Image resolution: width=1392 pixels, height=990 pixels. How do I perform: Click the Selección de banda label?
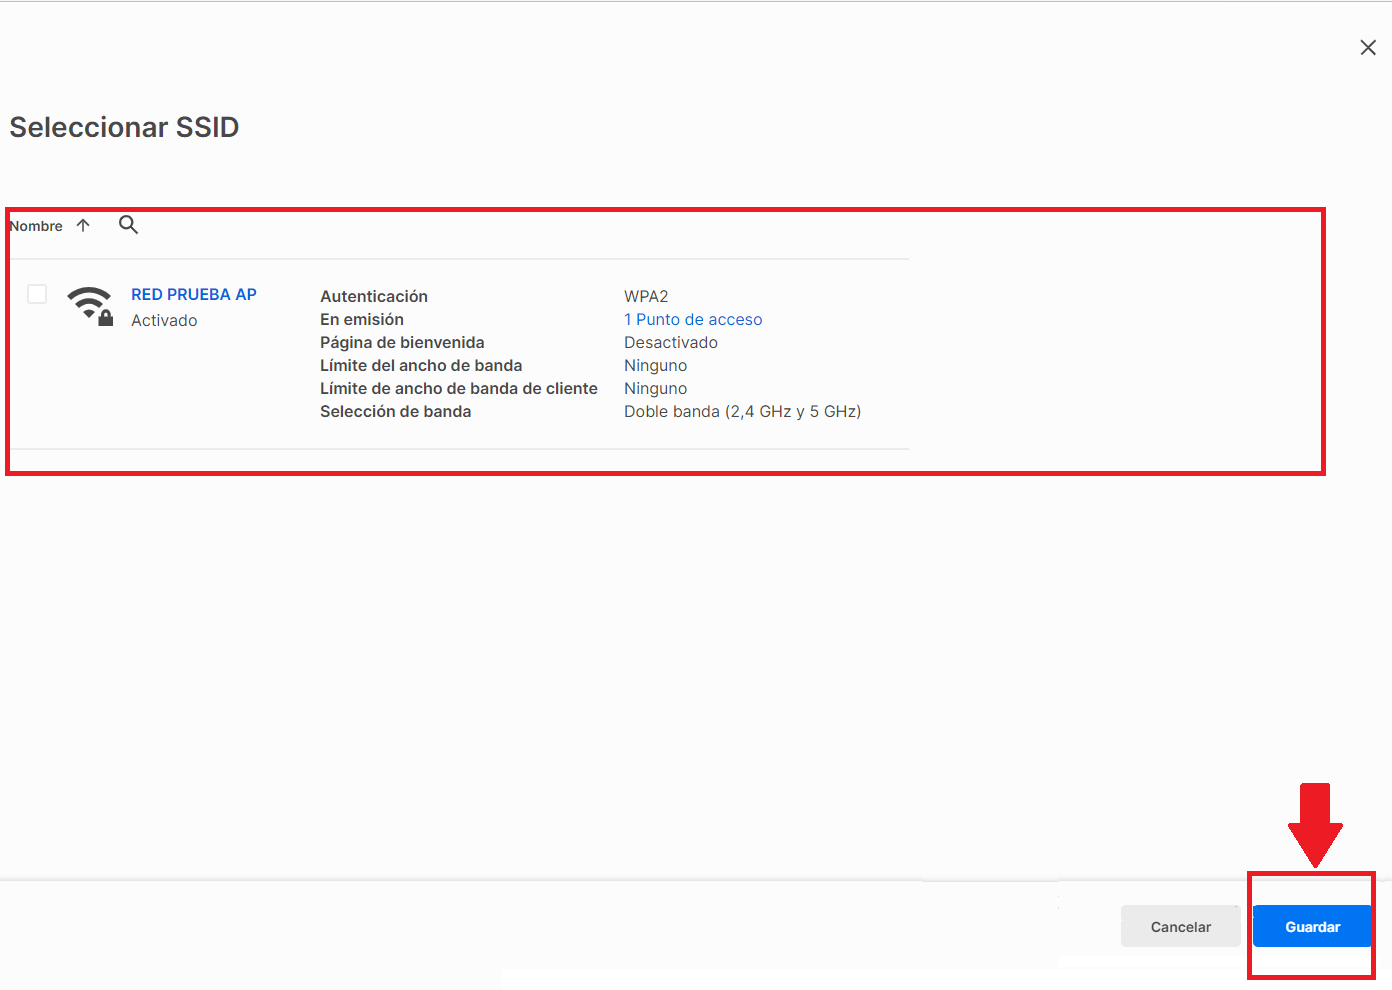[x=395, y=412]
